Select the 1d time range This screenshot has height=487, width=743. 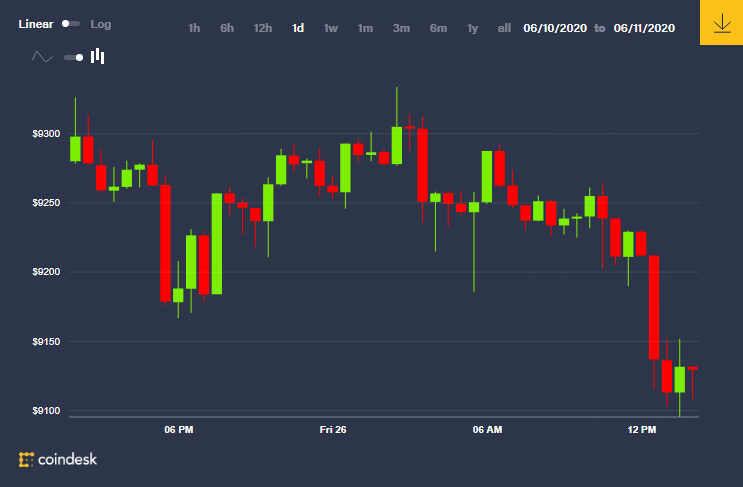(x=298, y=28)
